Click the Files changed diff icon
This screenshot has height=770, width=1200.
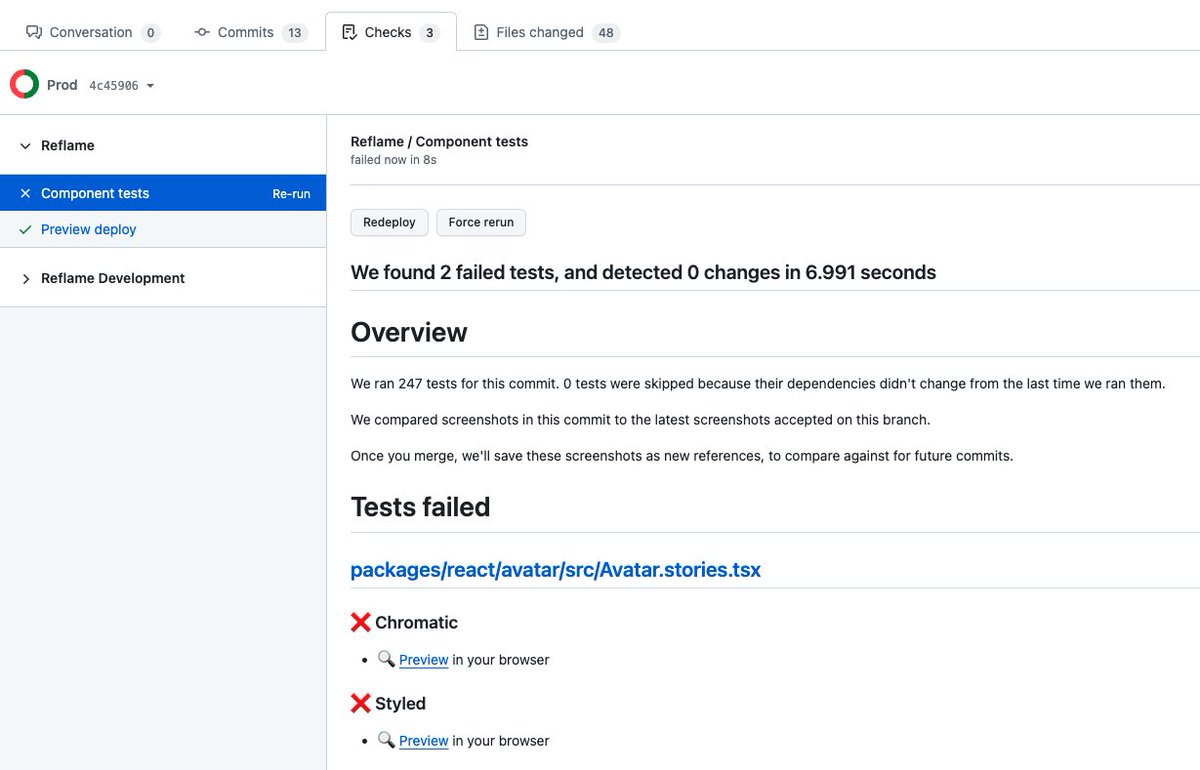[x=481, y=32]
